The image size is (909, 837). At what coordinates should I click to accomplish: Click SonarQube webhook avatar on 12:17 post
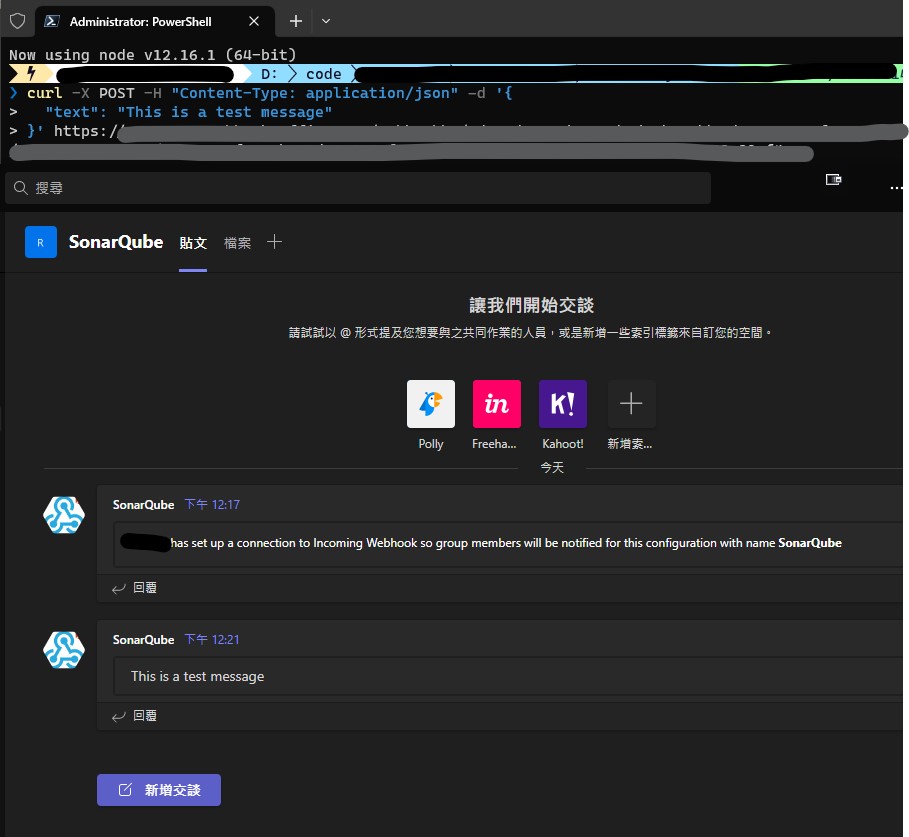click(64, 515)
